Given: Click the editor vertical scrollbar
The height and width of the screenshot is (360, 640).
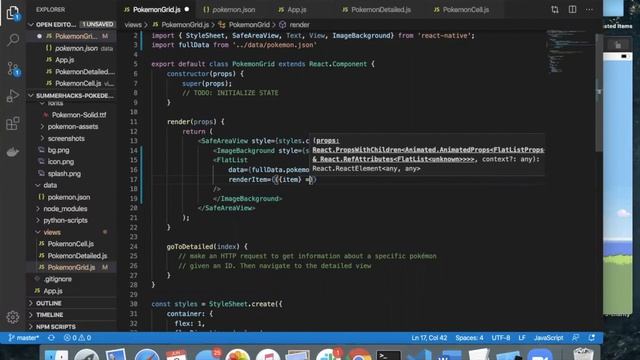Looking at the screenshot, I should [x=599, y=92].
